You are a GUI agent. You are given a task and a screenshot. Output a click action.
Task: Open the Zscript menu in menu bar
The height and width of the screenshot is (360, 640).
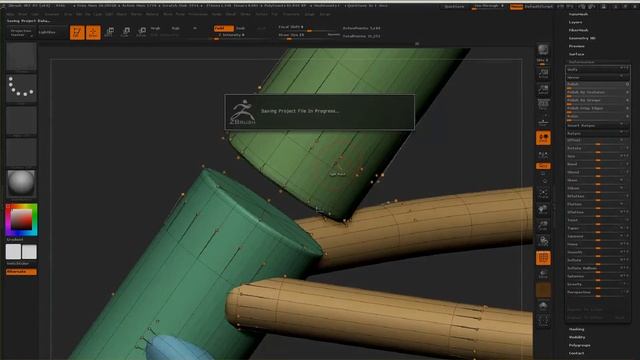(x=325, y=14)
